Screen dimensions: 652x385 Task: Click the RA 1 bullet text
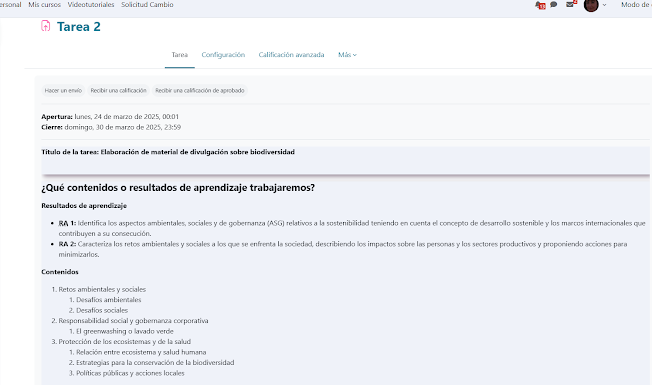point(352,228)
